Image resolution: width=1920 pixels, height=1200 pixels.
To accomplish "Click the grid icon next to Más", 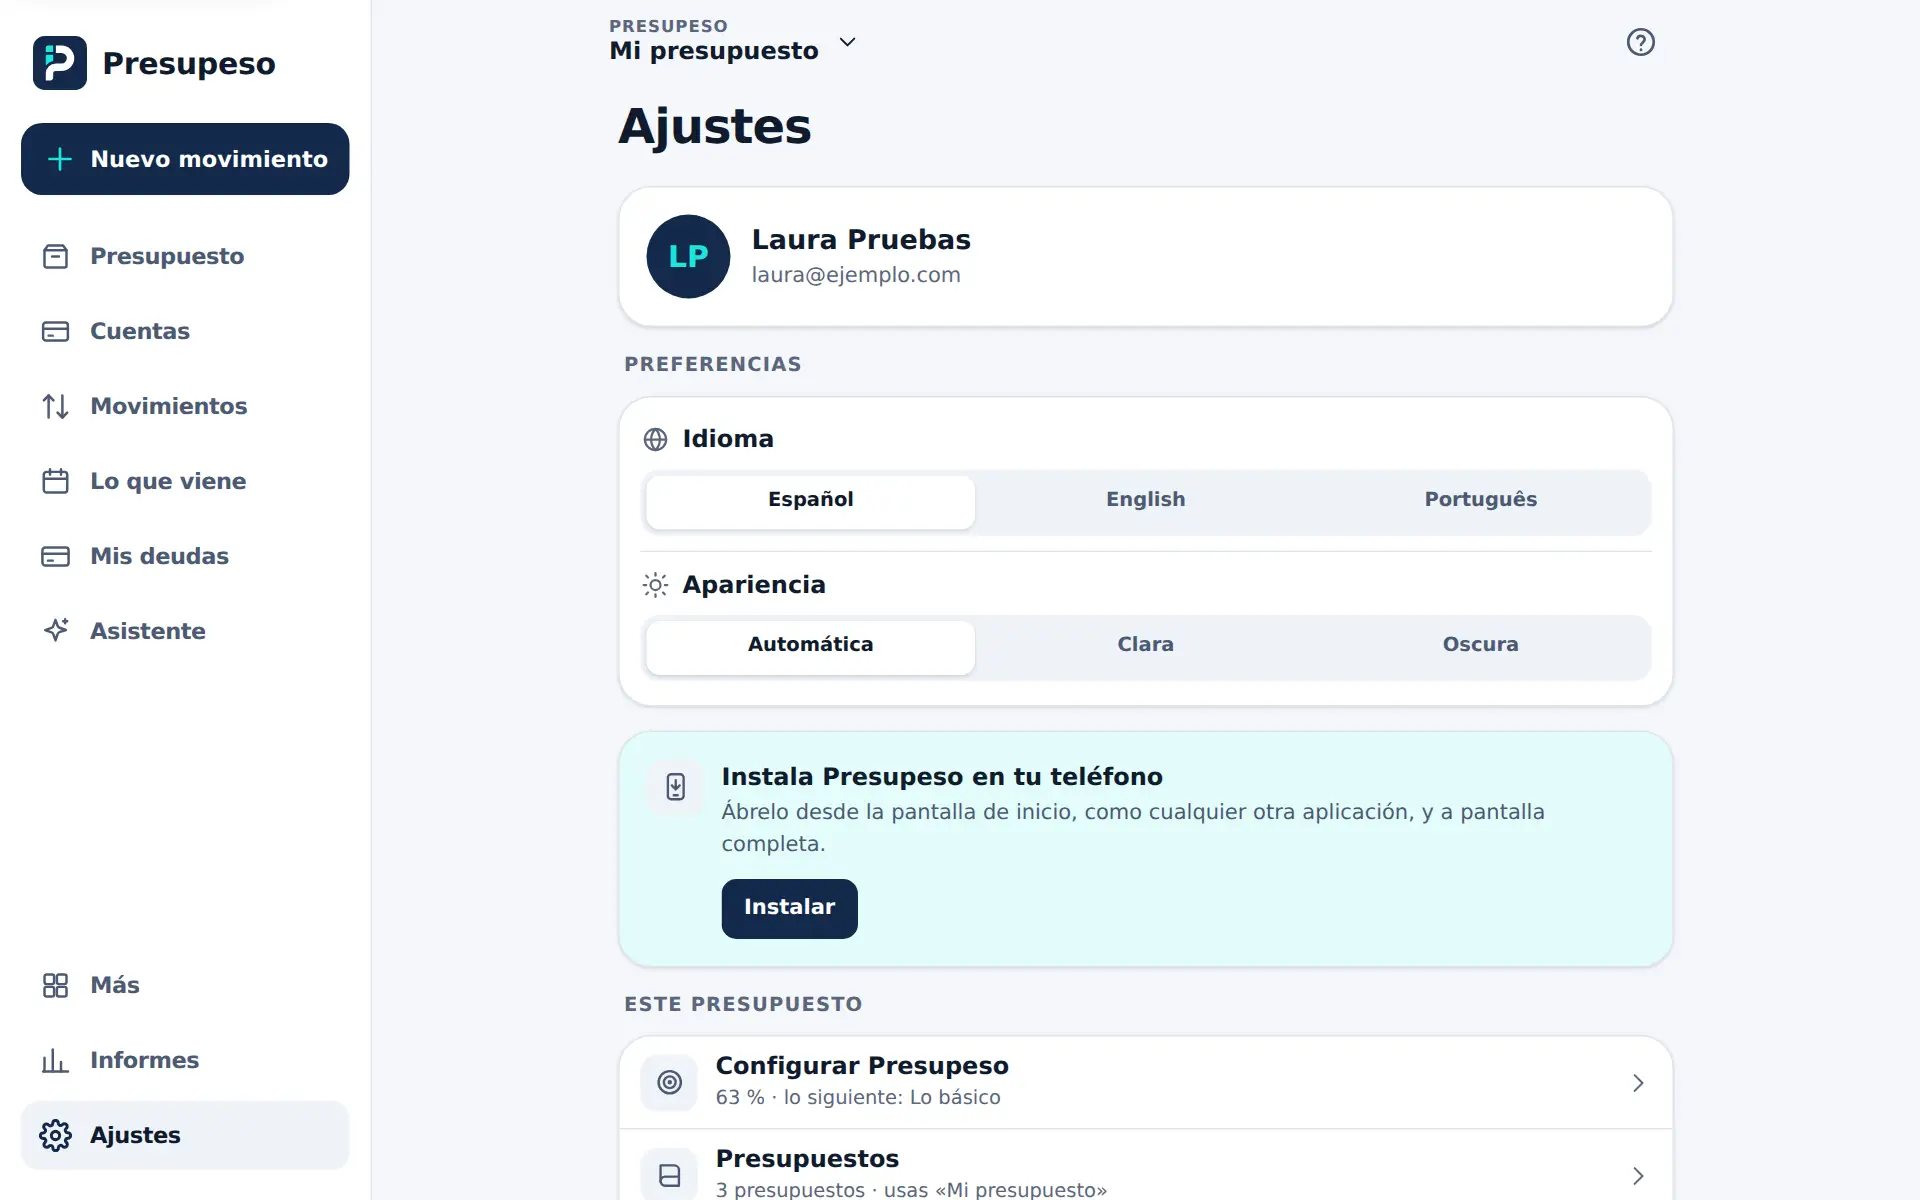I will click(x=55, y=985).
